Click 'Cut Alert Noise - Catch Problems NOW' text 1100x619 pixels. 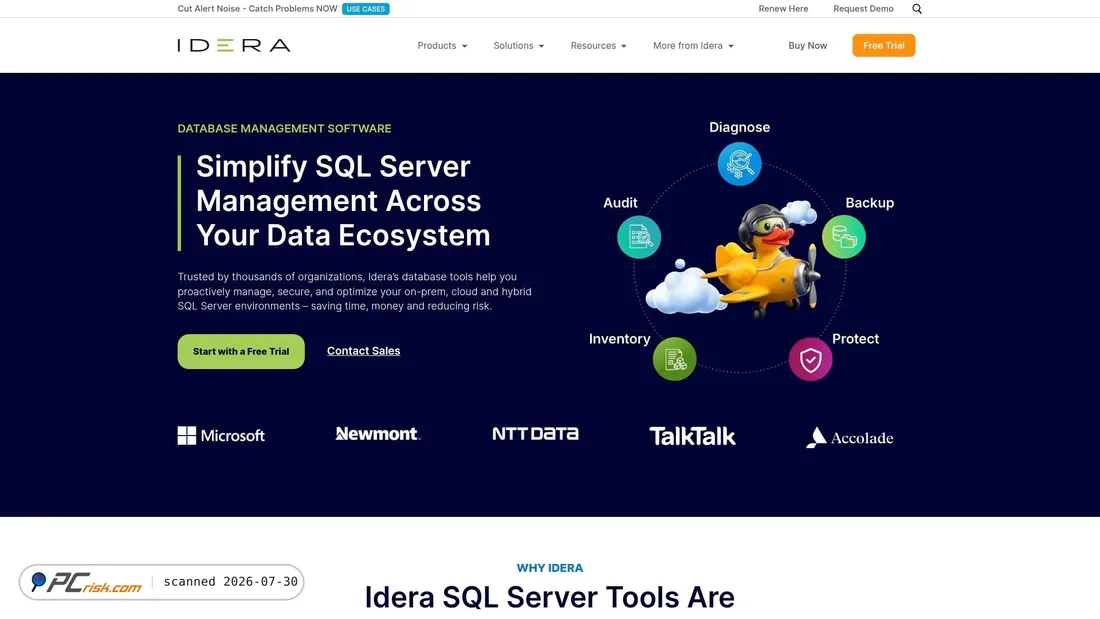tap(257, 9)
